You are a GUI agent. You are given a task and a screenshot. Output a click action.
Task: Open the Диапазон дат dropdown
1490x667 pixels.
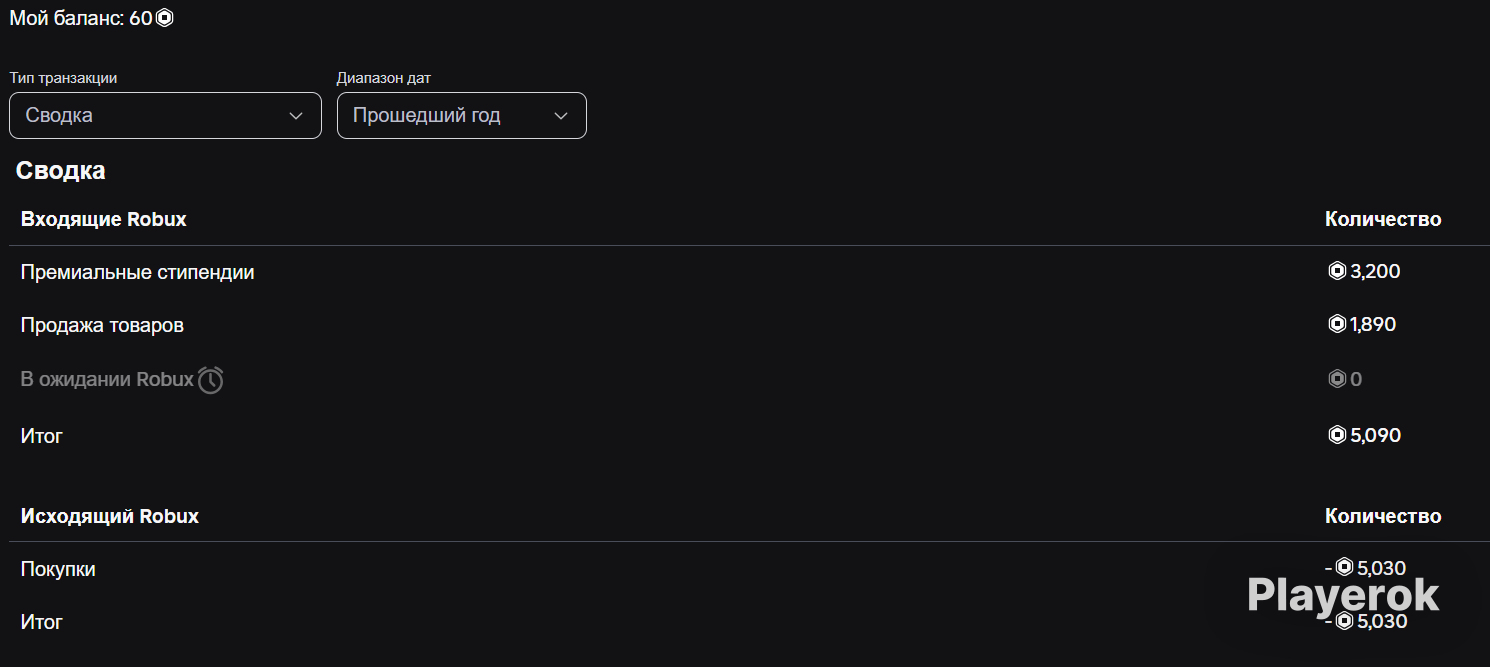tap(462, 115)
